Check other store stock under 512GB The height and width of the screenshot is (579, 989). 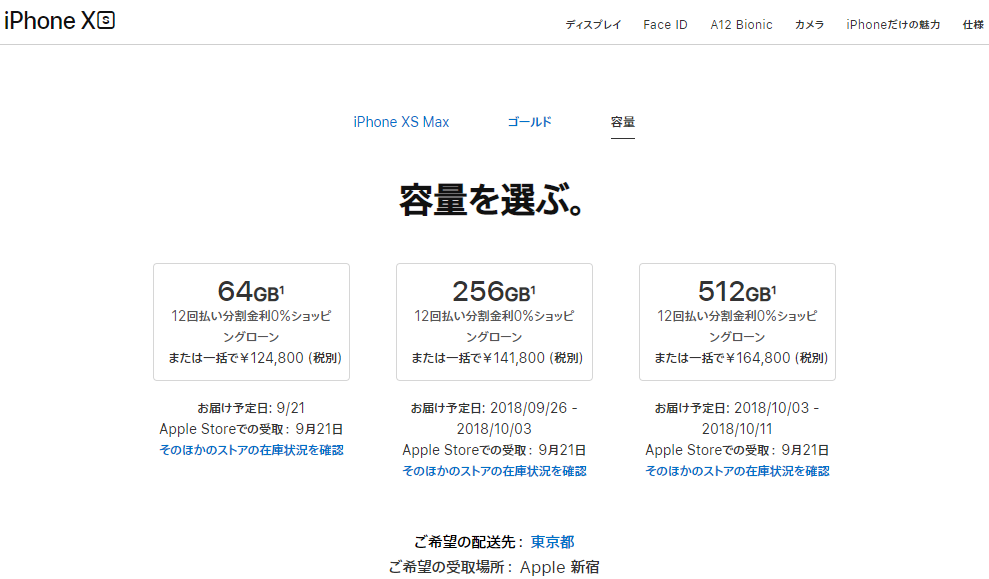pyautogui.click(x=737, y=471)
